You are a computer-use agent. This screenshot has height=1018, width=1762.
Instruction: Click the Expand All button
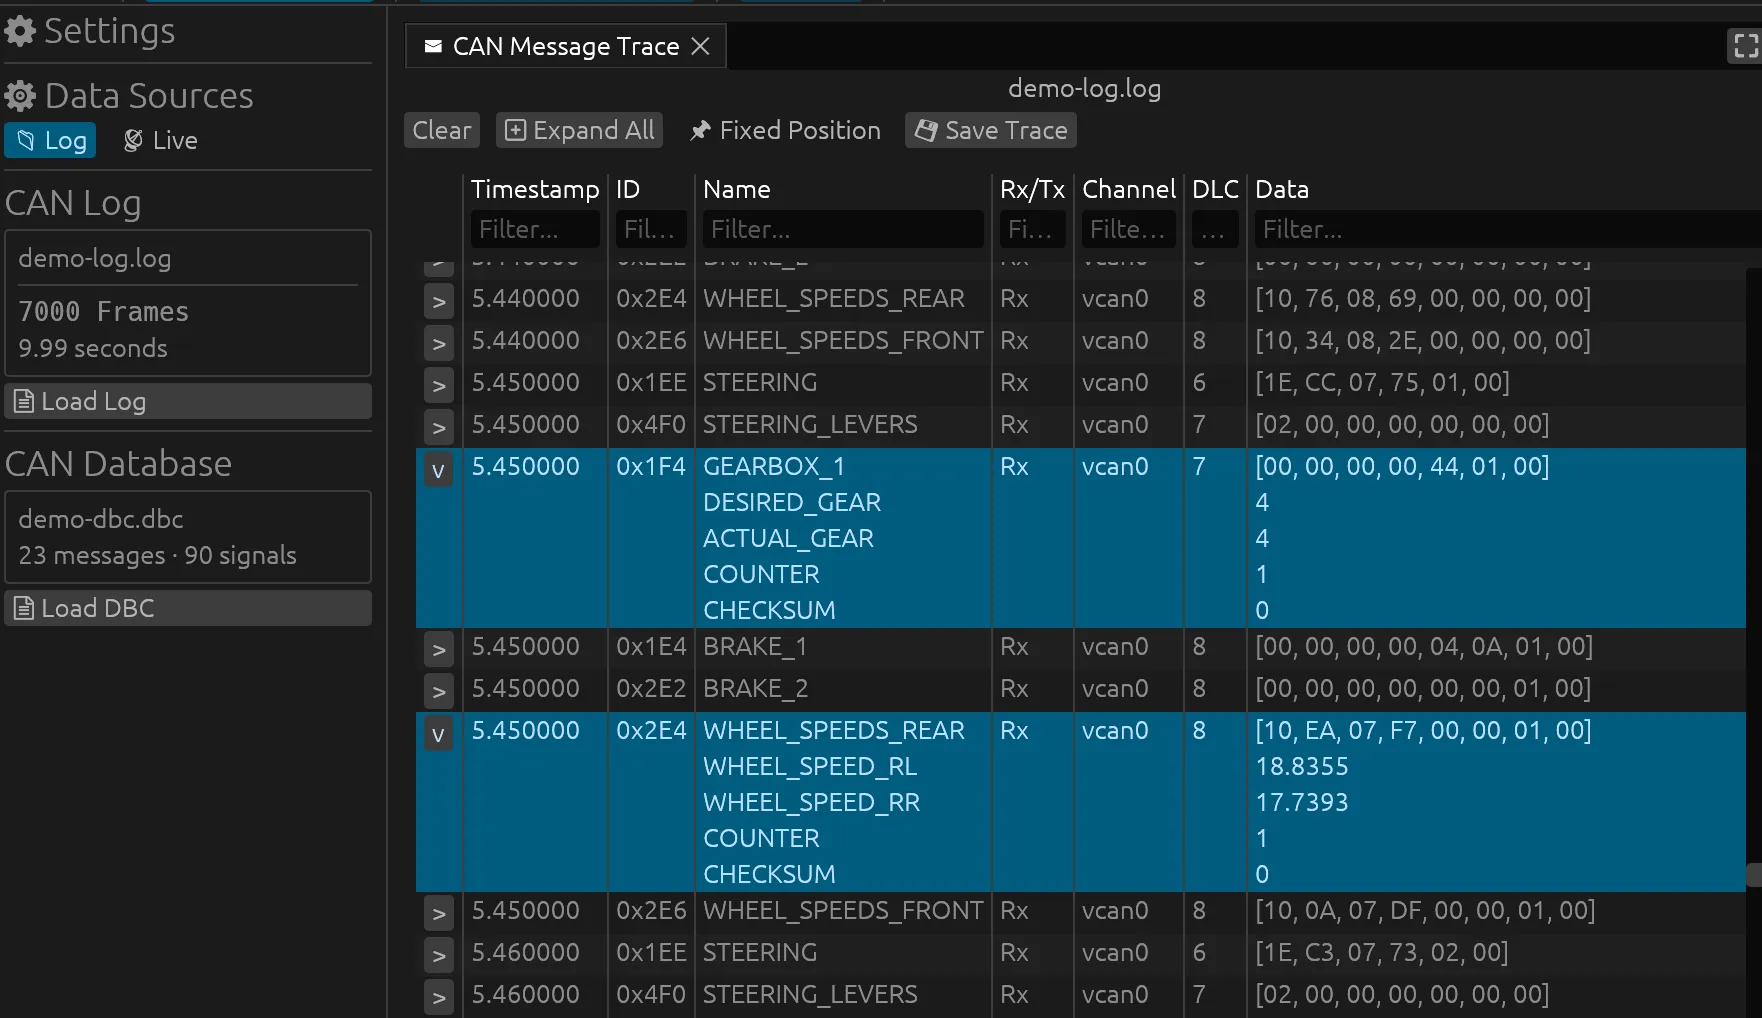point(580,130)
